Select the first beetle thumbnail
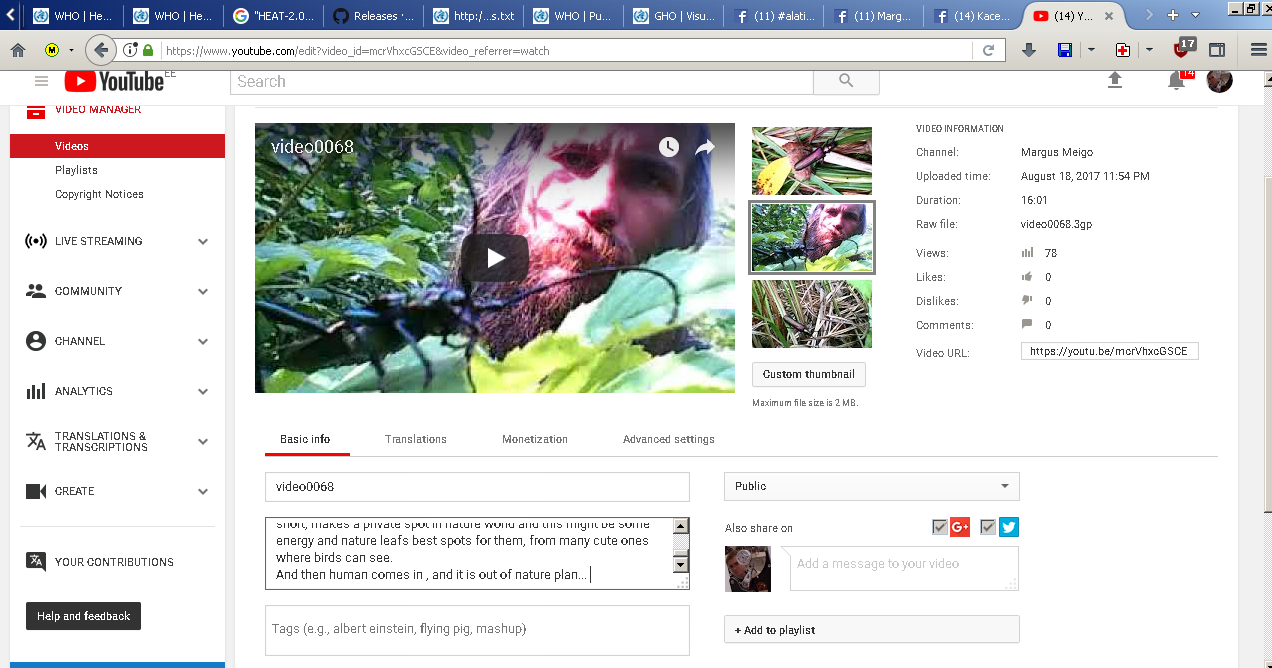This screenshot has height=668, width=1272. (811, 160)
